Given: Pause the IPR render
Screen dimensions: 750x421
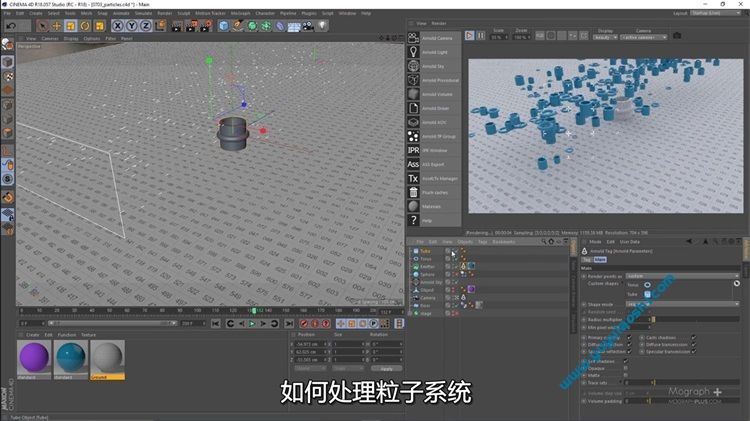Looking at the screenshot, I should tap(481, 35).
